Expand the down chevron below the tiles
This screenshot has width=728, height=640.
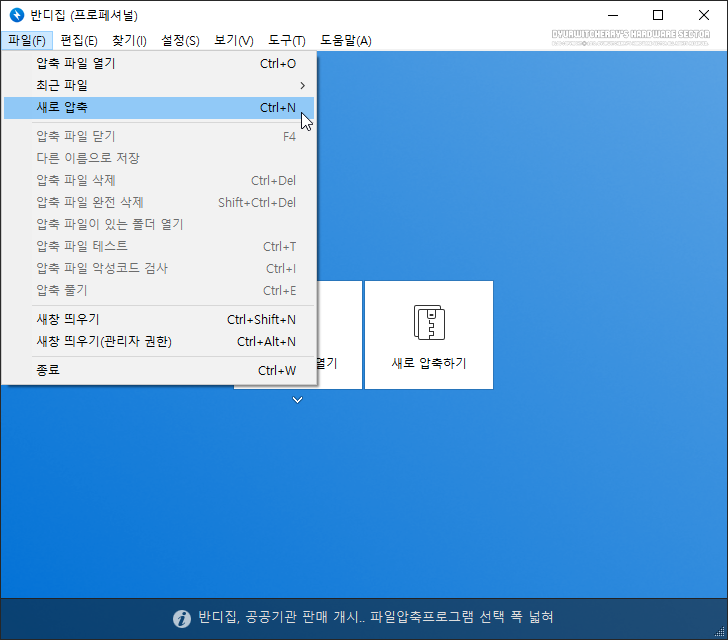pyautogui.click(x=298, y=400)
